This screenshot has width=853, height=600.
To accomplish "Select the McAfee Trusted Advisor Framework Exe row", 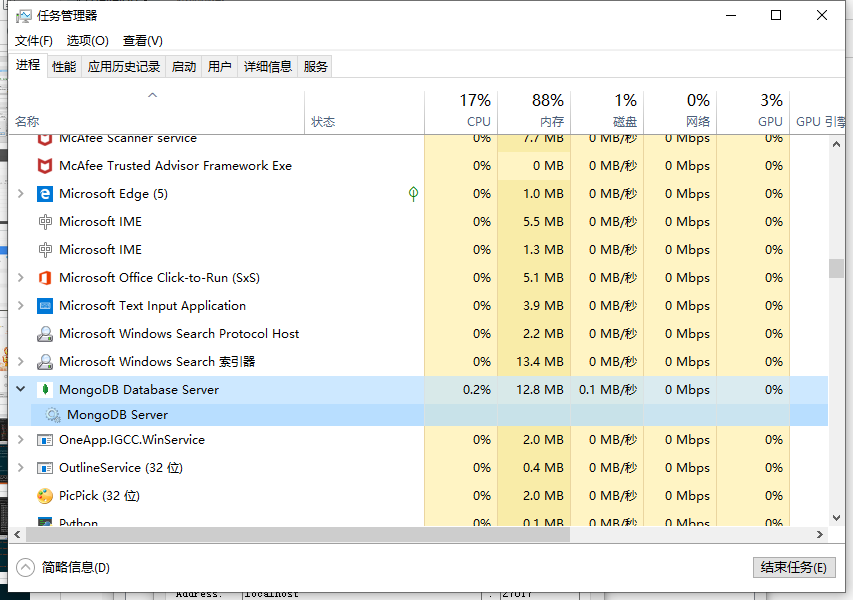I will point(418,166).
